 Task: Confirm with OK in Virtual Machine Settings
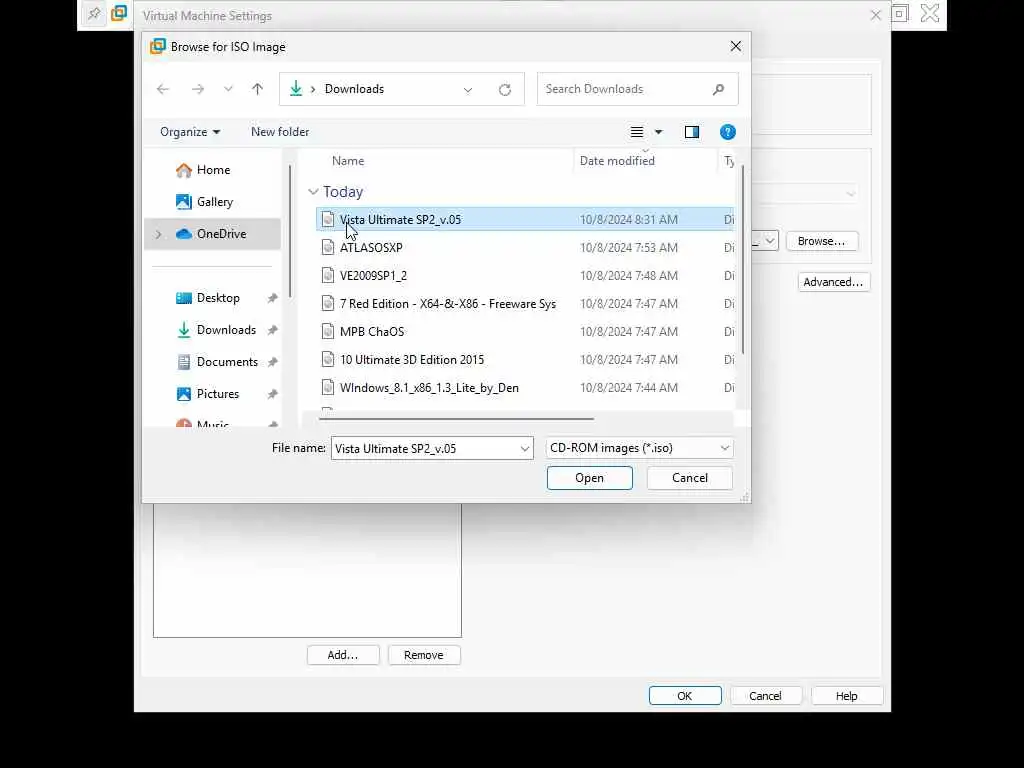[x=684, y=696]
